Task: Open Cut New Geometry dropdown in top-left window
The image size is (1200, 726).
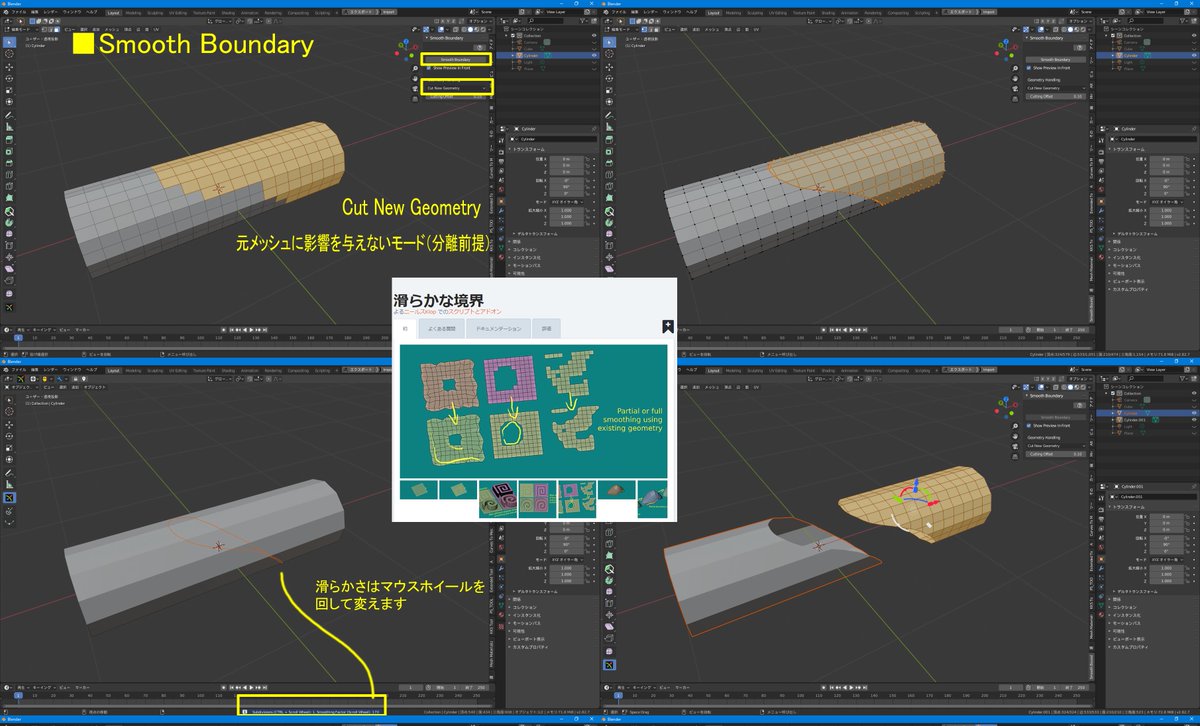Action: 456,88
